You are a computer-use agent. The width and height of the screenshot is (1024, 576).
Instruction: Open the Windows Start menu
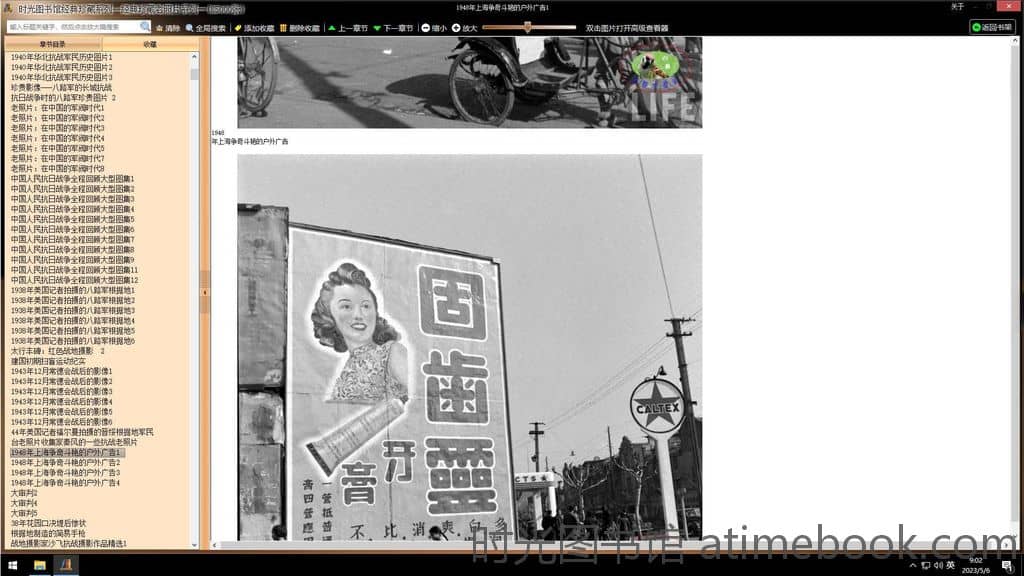coord(12,565)
